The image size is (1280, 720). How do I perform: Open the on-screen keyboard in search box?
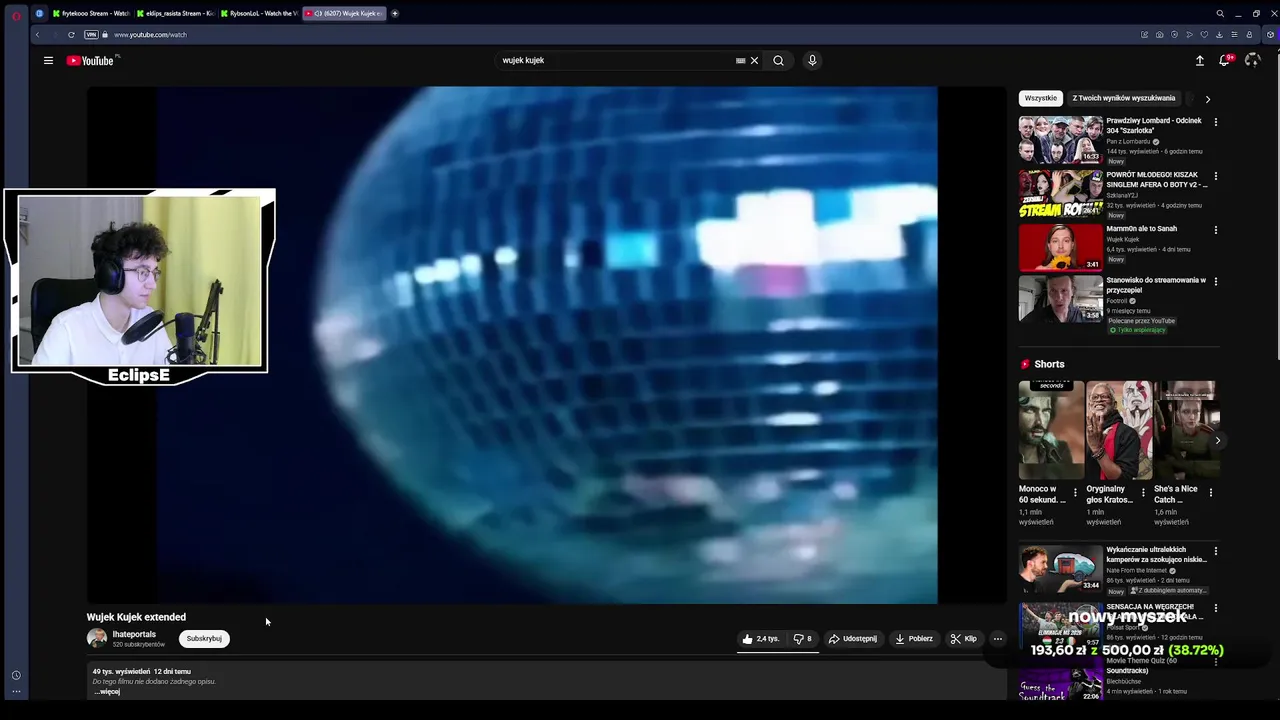[740, 60]
